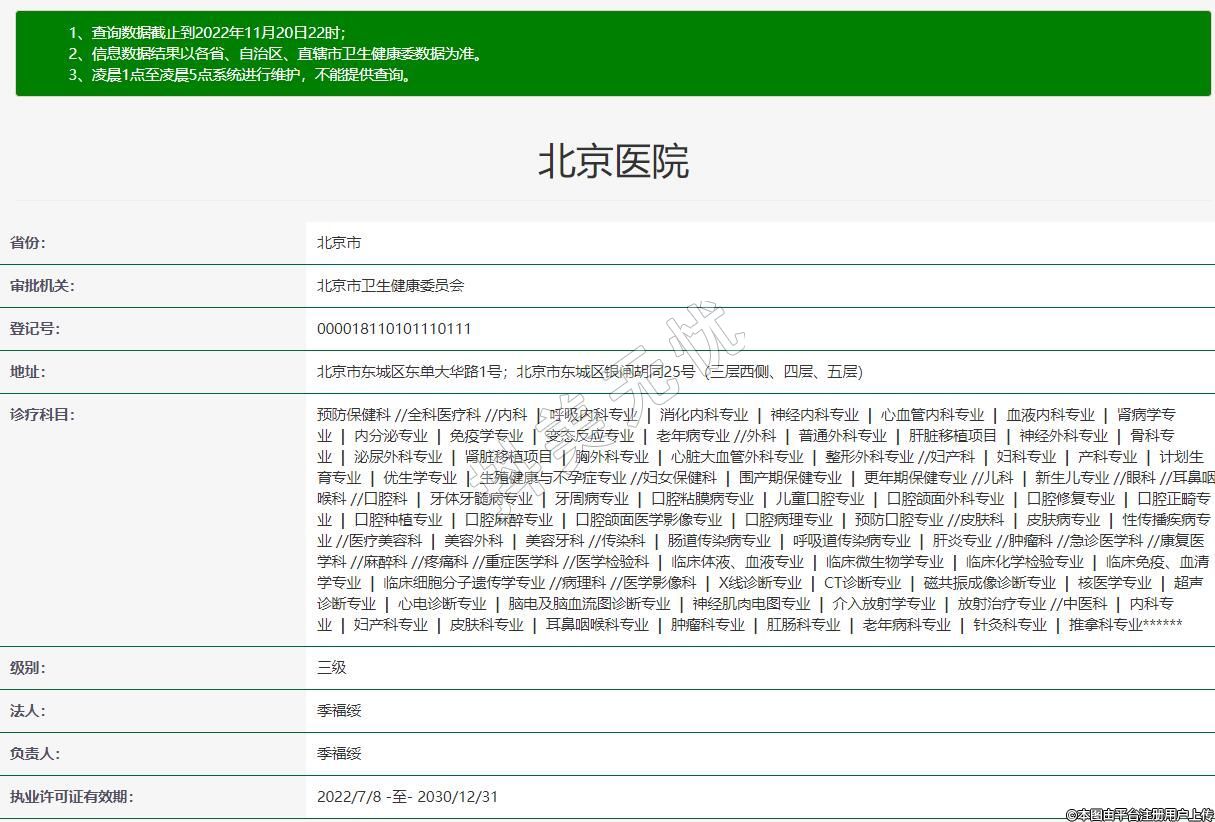This screenshot has height=822, width=1215.
Task: Click the 地址 field label
Action: [x=28, y=372]
